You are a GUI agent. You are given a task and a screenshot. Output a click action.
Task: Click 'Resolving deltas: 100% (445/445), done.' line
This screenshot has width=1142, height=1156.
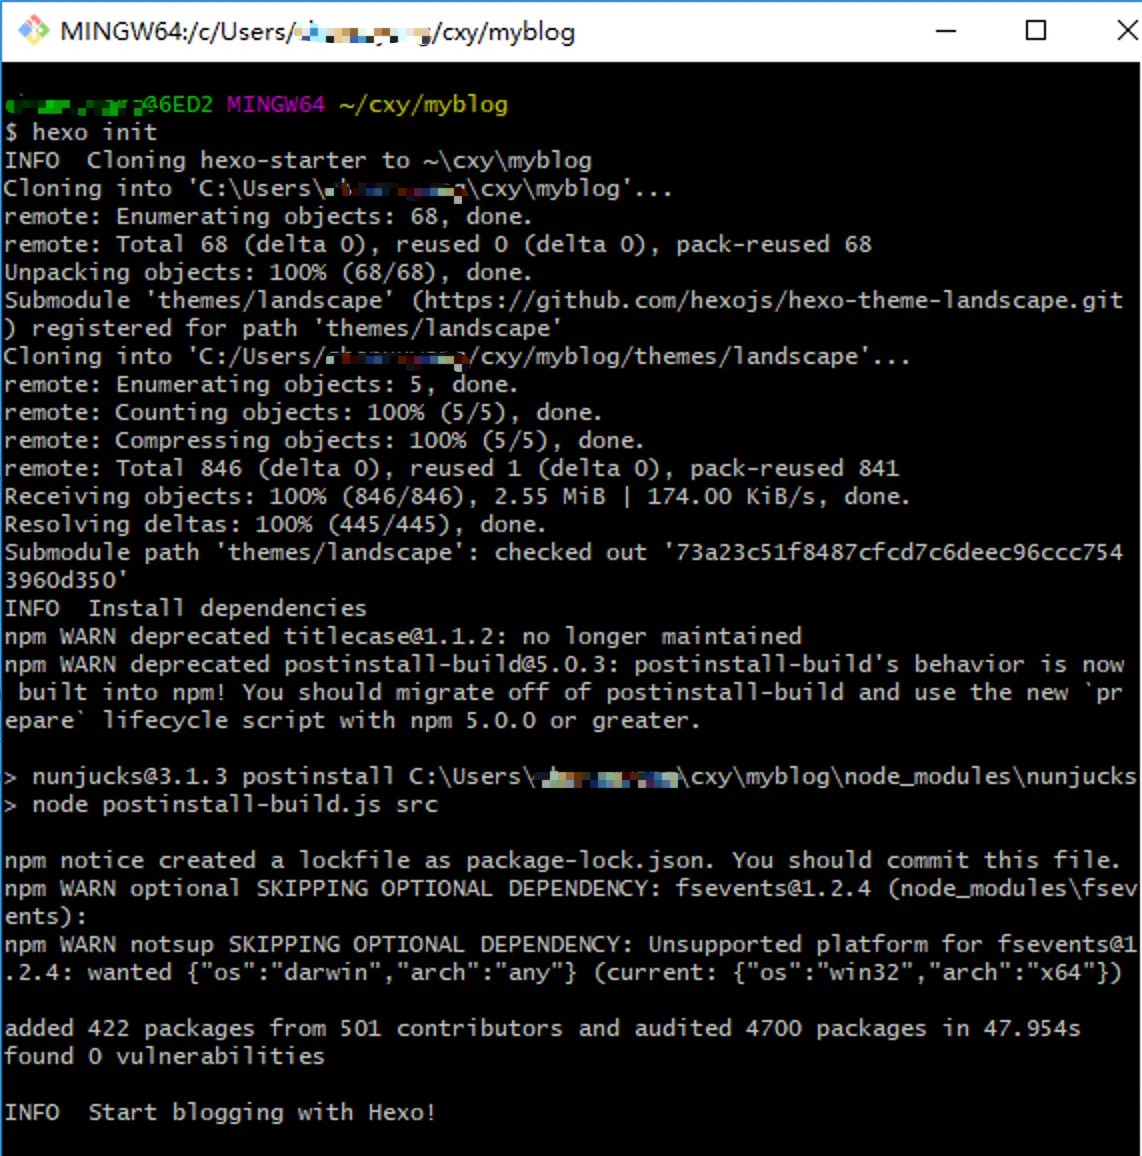(276, 525)
